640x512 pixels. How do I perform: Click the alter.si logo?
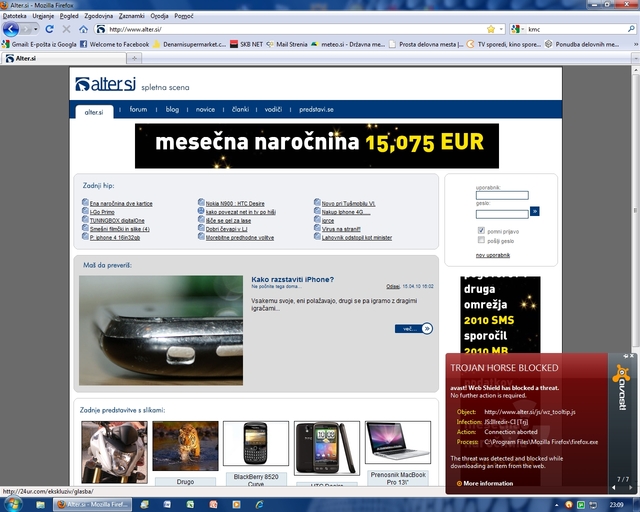click(x=105, y=84)
